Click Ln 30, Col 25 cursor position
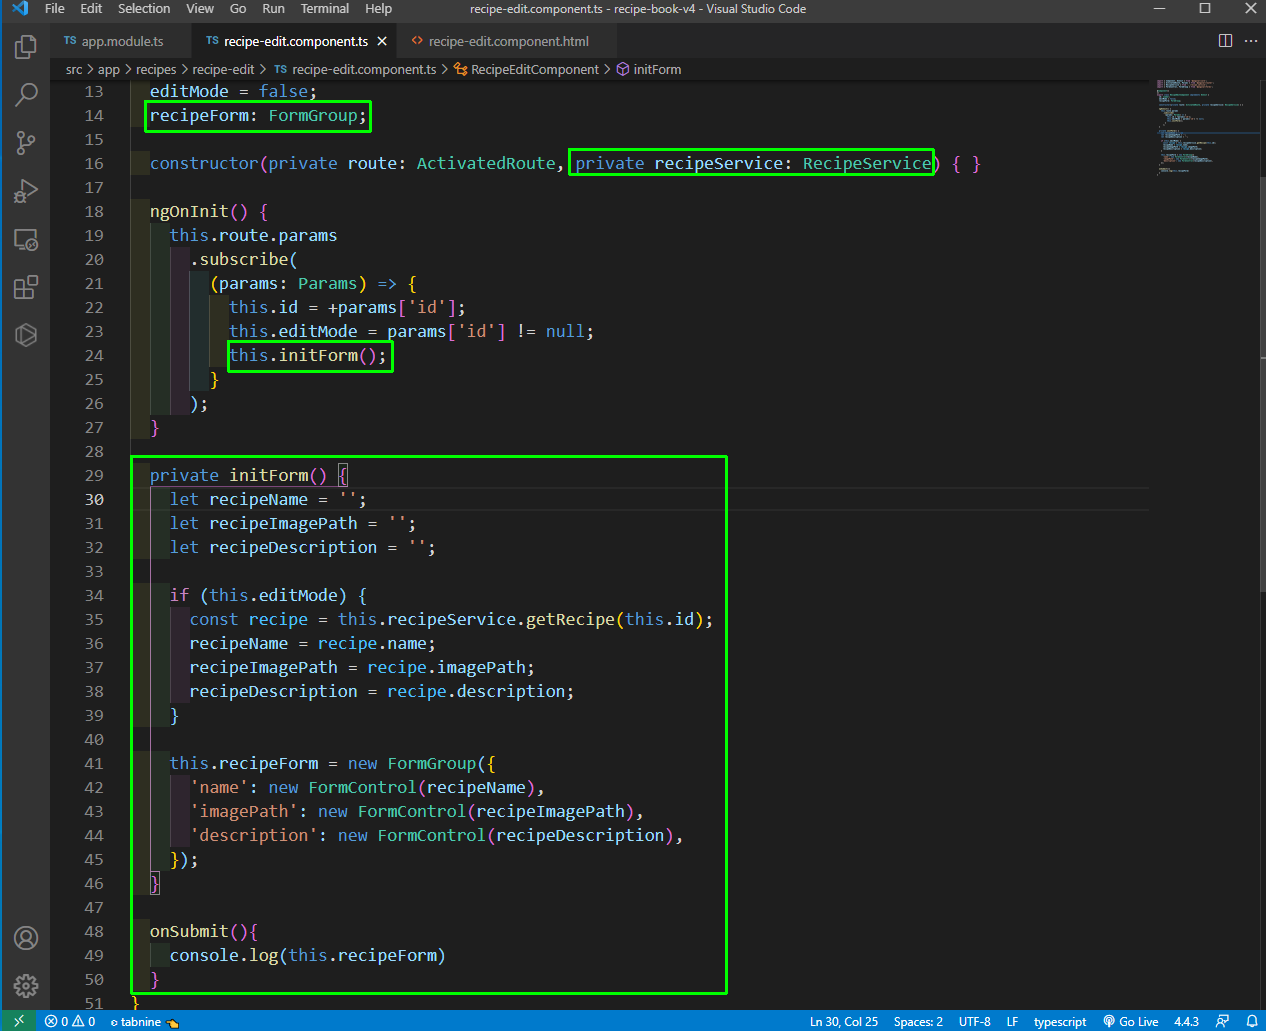This screenshot has width=1266, height=1031. (x=843, y=1021)
